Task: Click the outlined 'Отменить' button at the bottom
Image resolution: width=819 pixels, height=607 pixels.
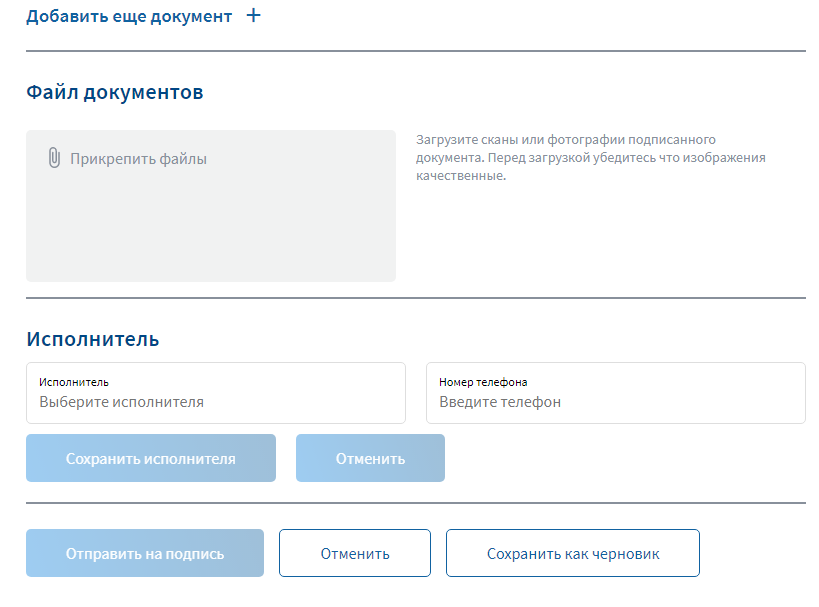Action: click(x=355, y=553)
